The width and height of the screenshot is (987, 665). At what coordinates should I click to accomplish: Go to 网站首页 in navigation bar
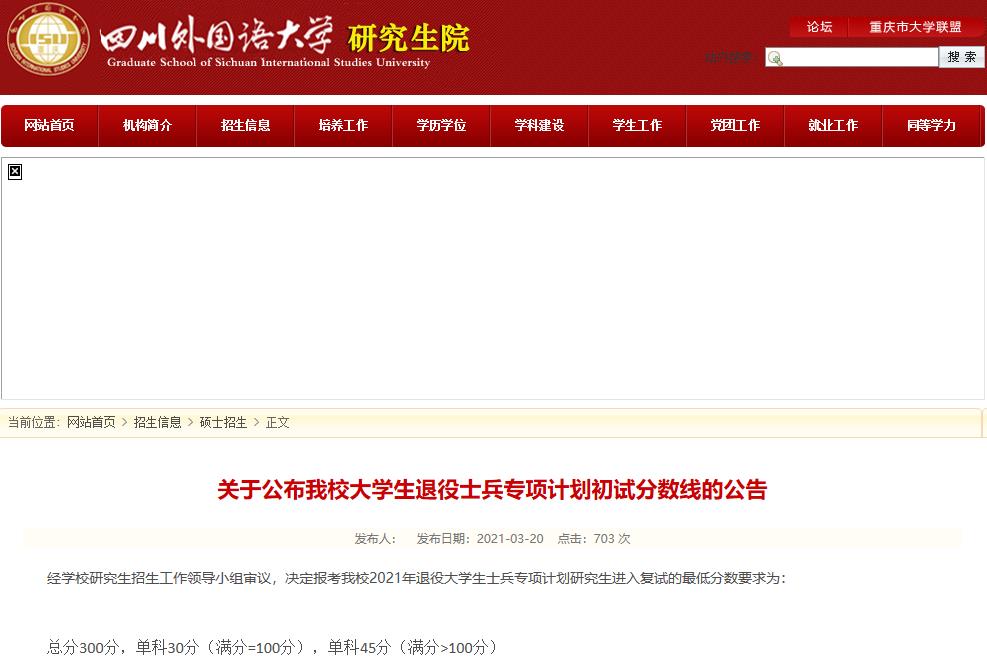[49, 125]
